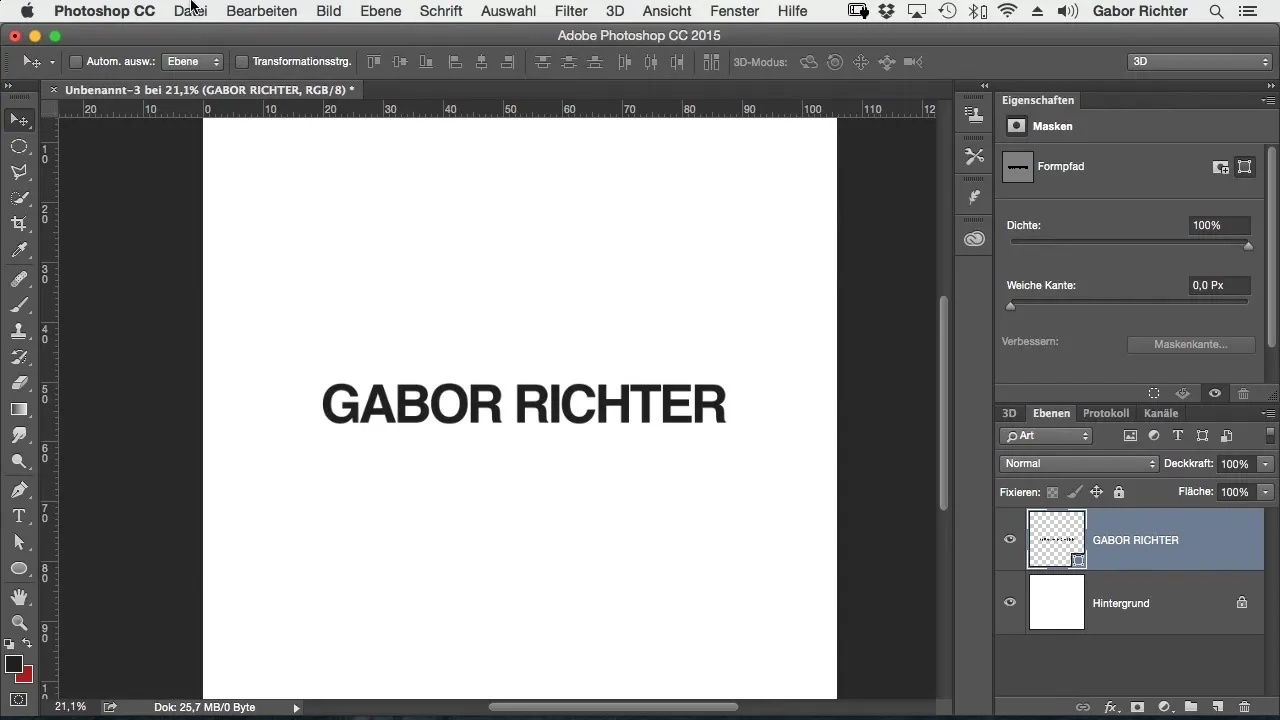Open the Normal blend mode dropdown

click(x=1079, y=464)
